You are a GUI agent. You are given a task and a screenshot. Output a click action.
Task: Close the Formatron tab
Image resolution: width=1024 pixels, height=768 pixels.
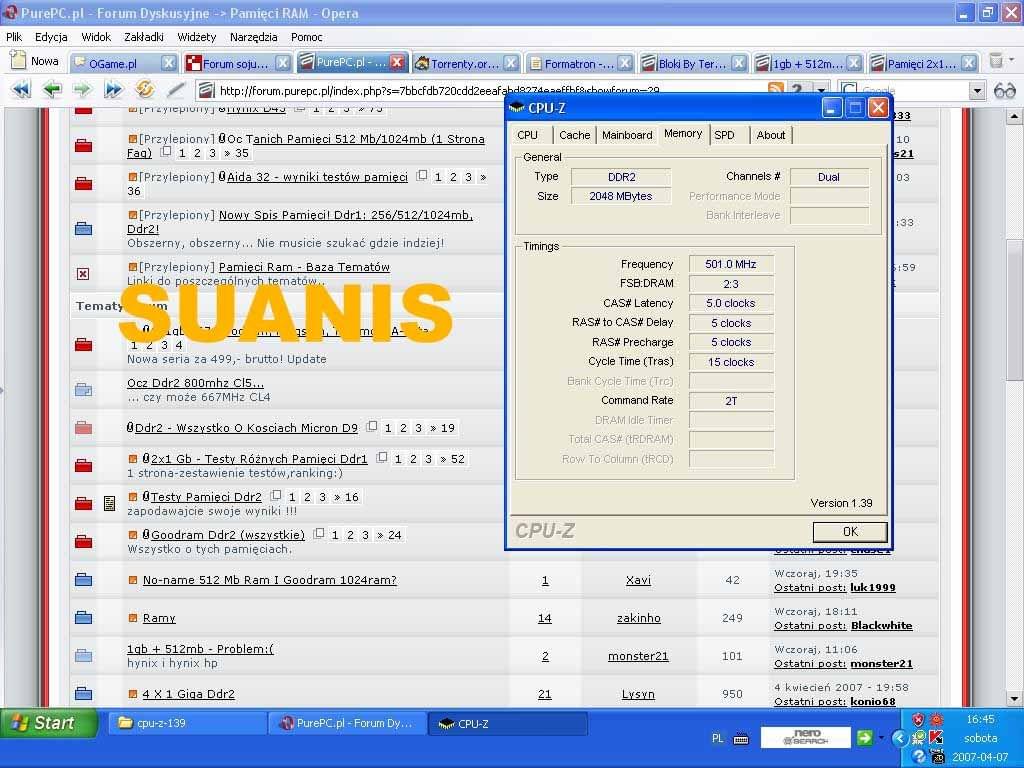pos(624,63)
